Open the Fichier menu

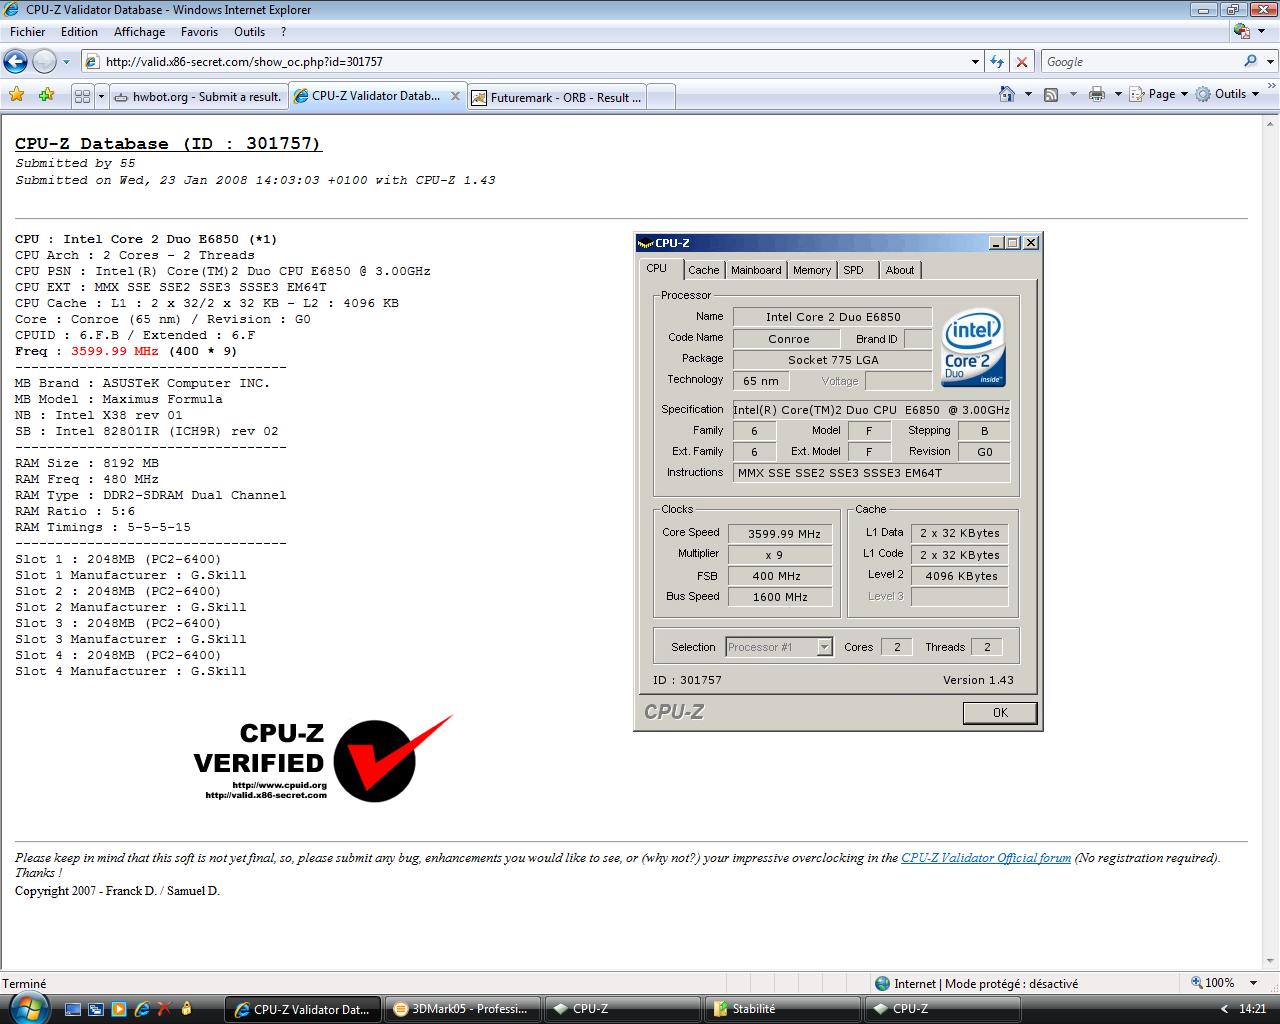(28, 32)
